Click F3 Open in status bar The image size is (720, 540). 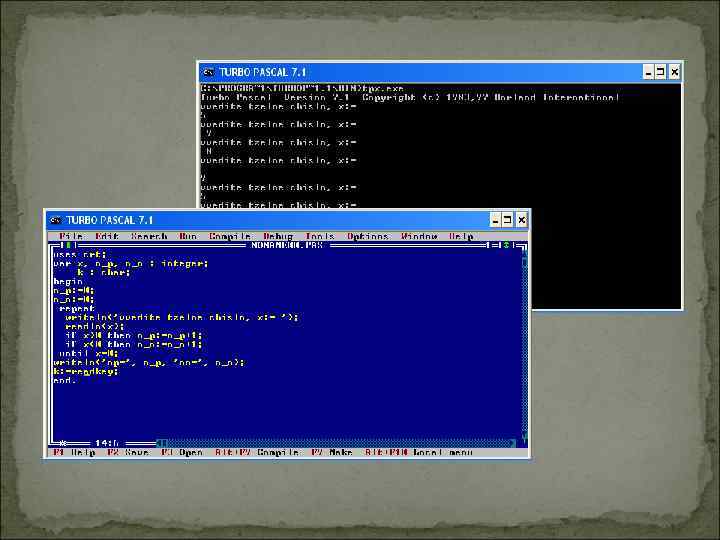coord(182,452)
